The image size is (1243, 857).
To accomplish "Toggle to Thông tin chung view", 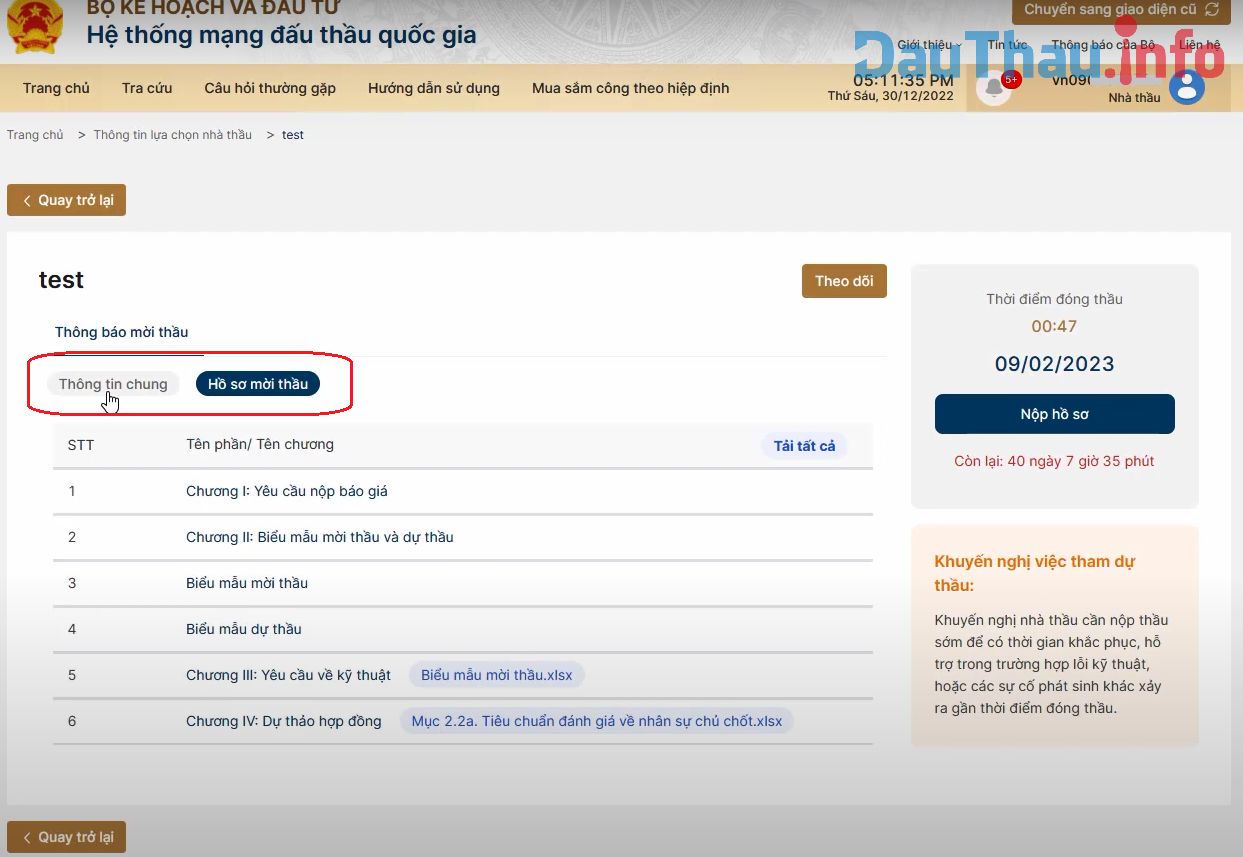I will (x=113, y=383).
